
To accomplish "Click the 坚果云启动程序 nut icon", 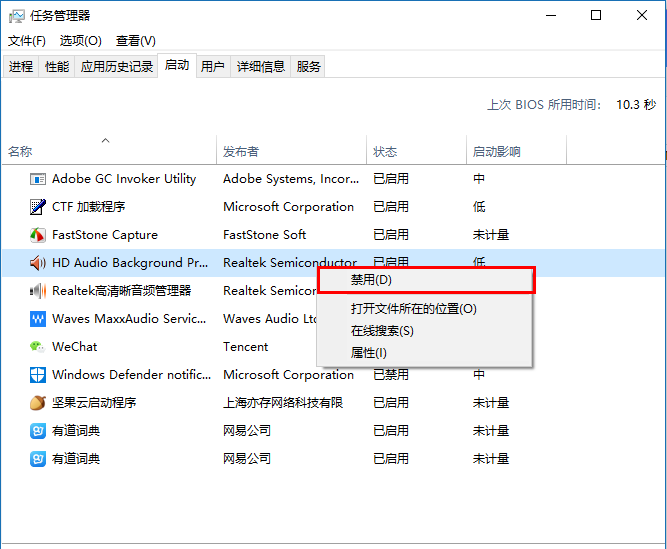I will click(37, 403).
